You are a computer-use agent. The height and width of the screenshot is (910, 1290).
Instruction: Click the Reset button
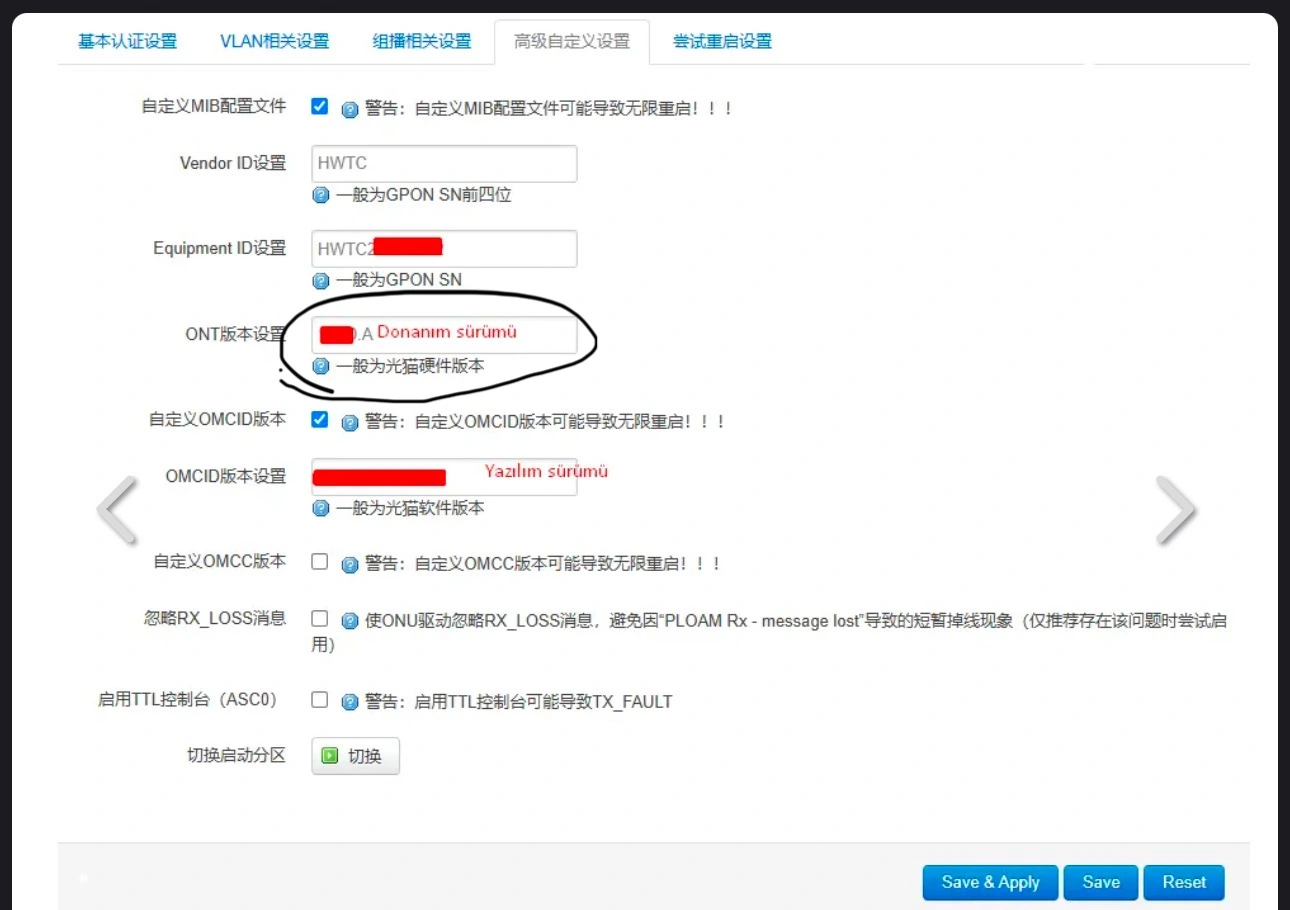pyautogui.click(x=1184, y=882)
